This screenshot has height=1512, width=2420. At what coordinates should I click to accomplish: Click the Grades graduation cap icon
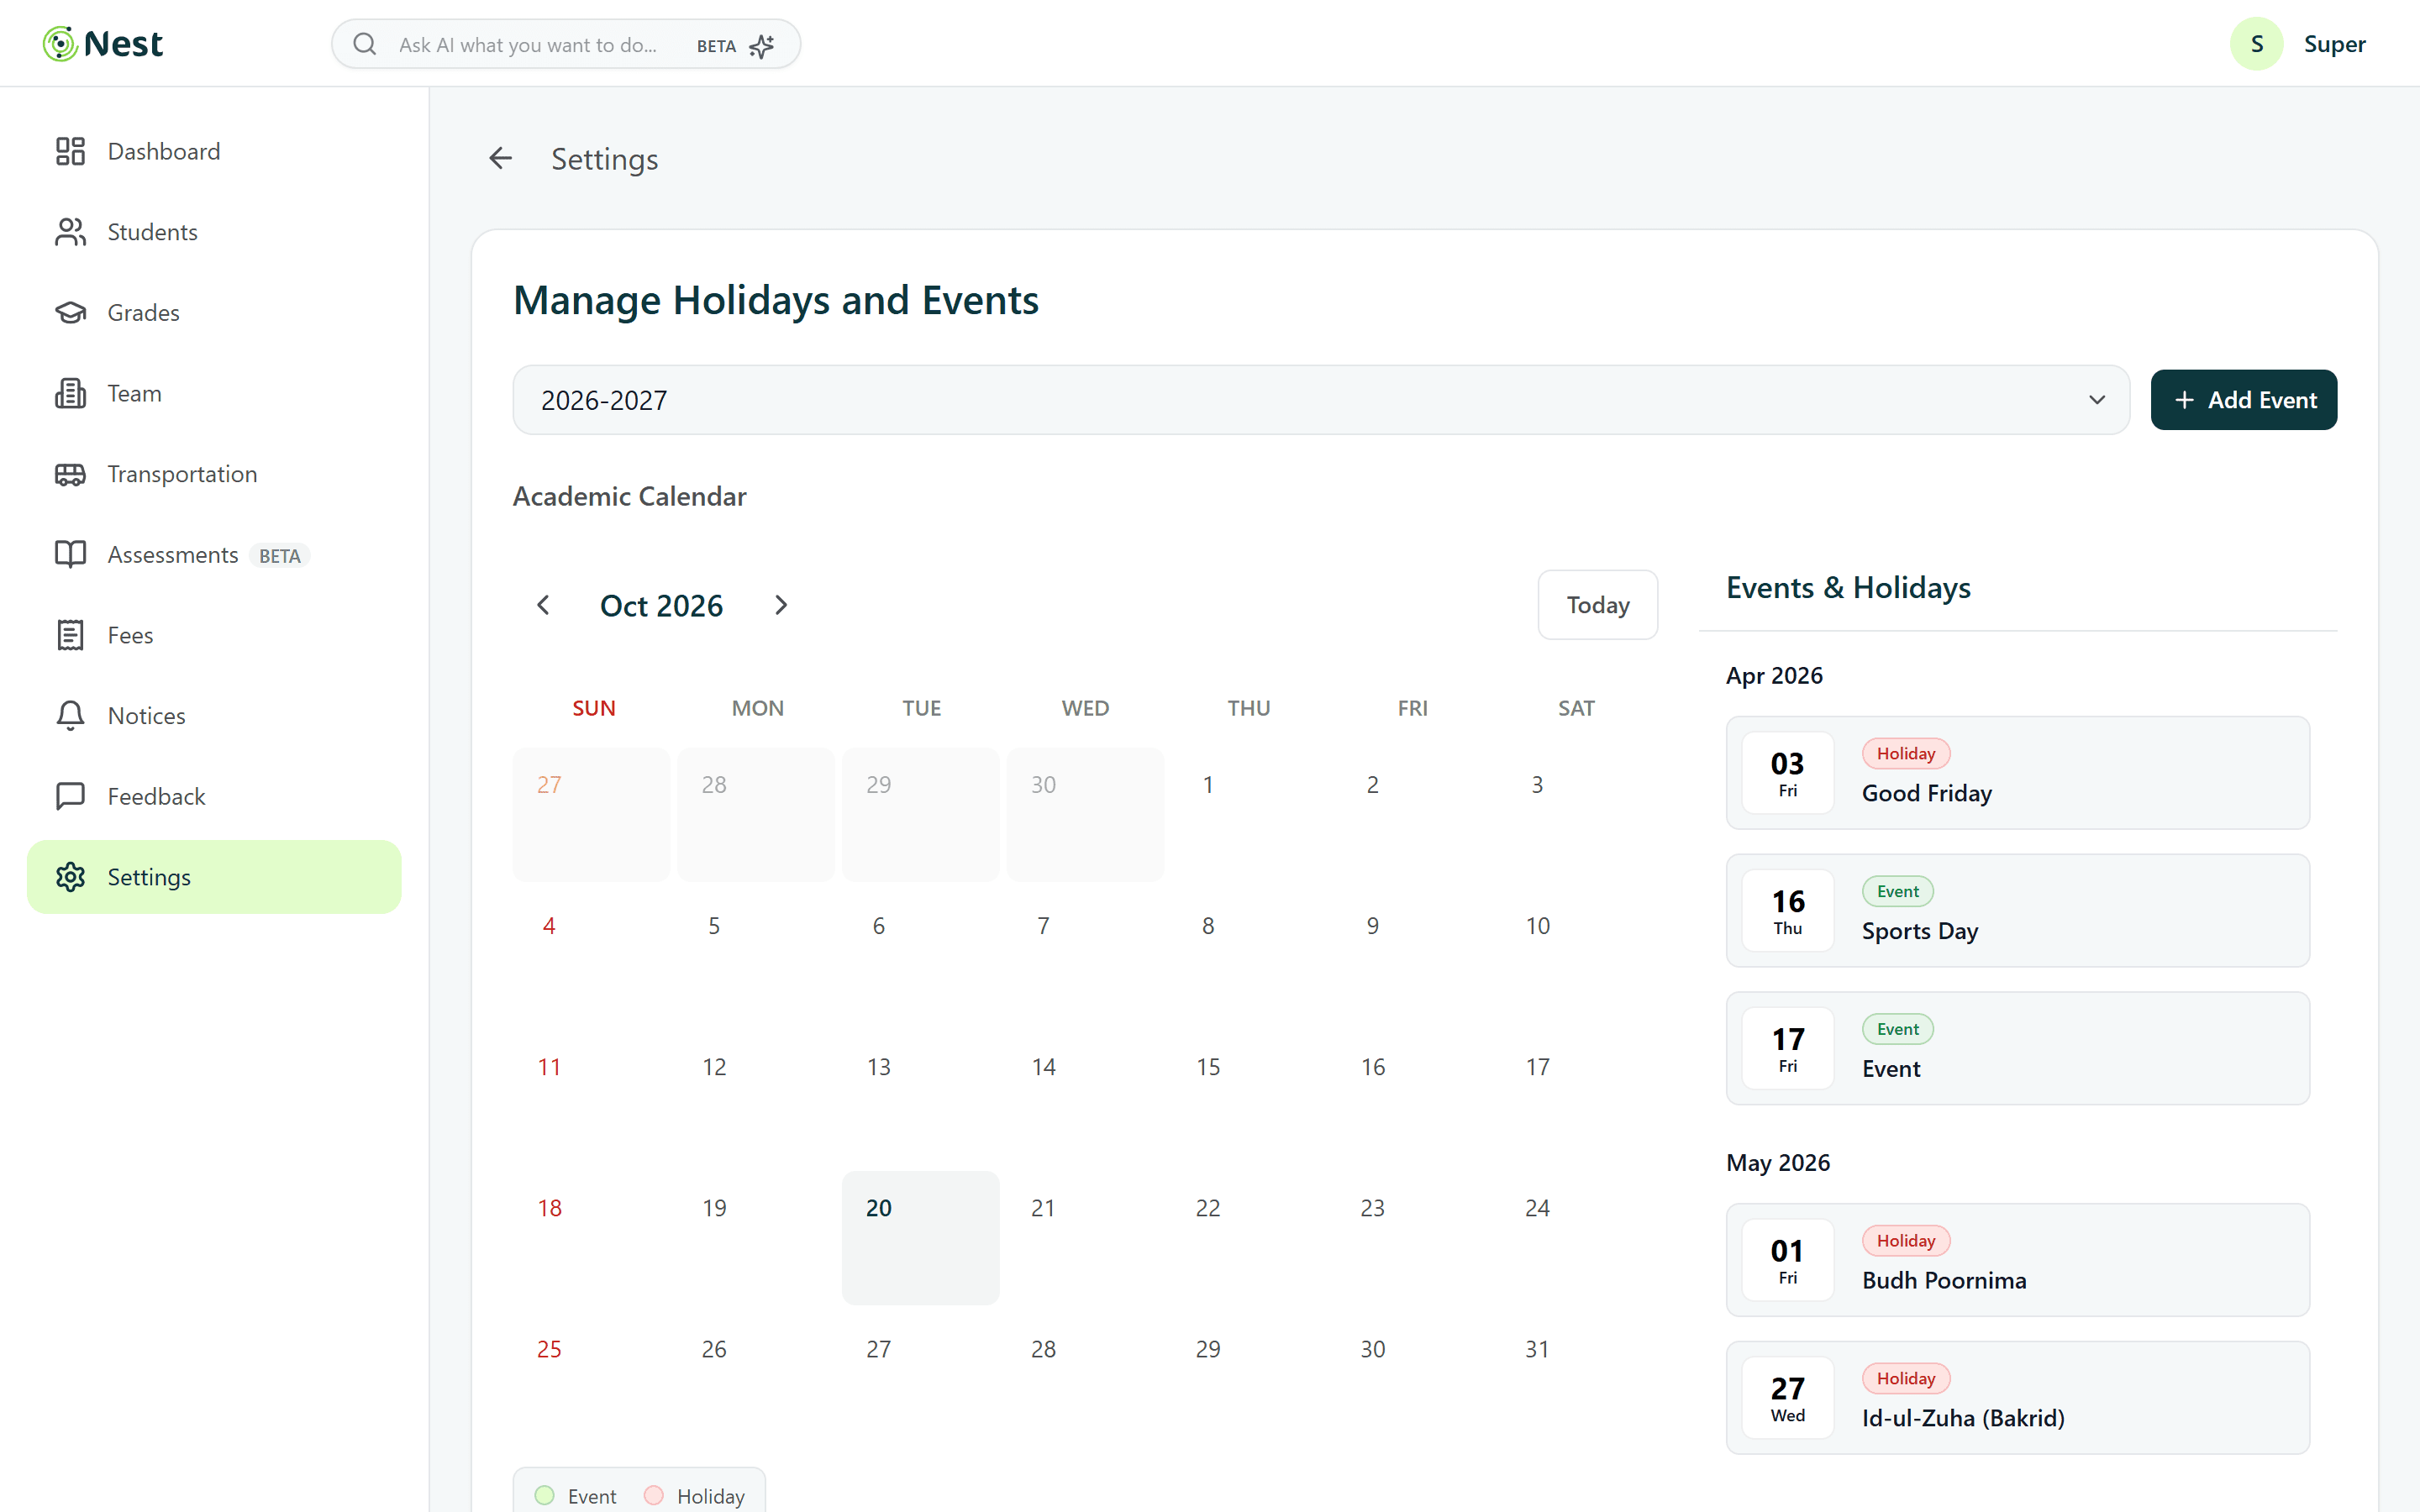(x=70, y=313)
